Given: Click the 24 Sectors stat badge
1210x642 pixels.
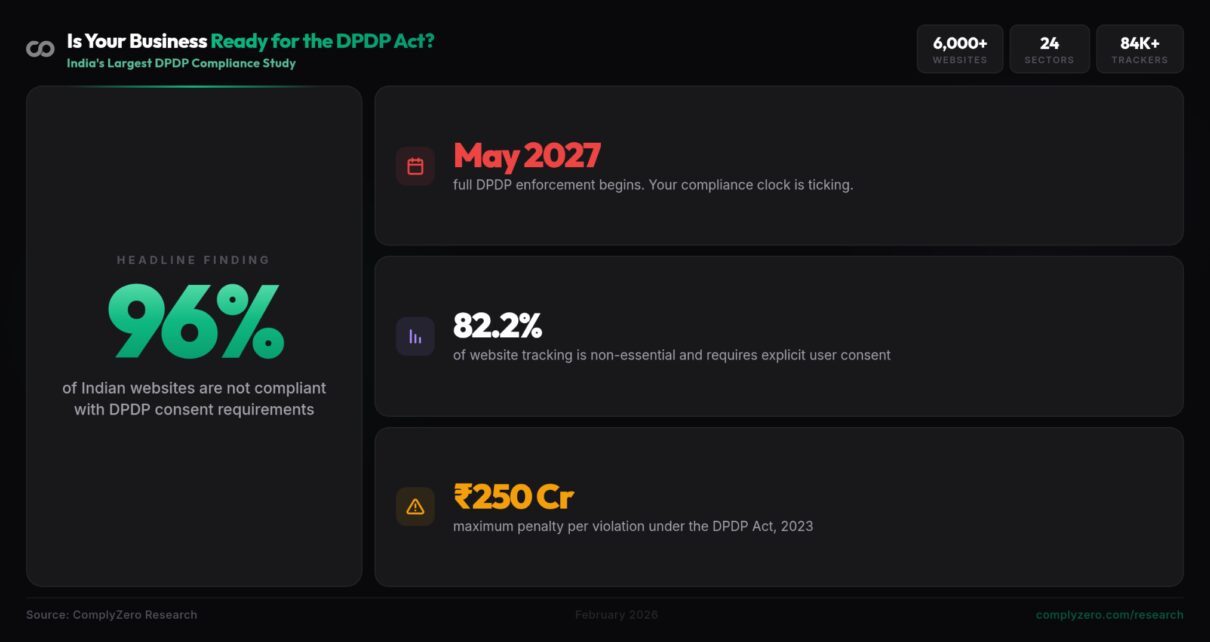Looking at the screenshot, I should pos(1049,49).
